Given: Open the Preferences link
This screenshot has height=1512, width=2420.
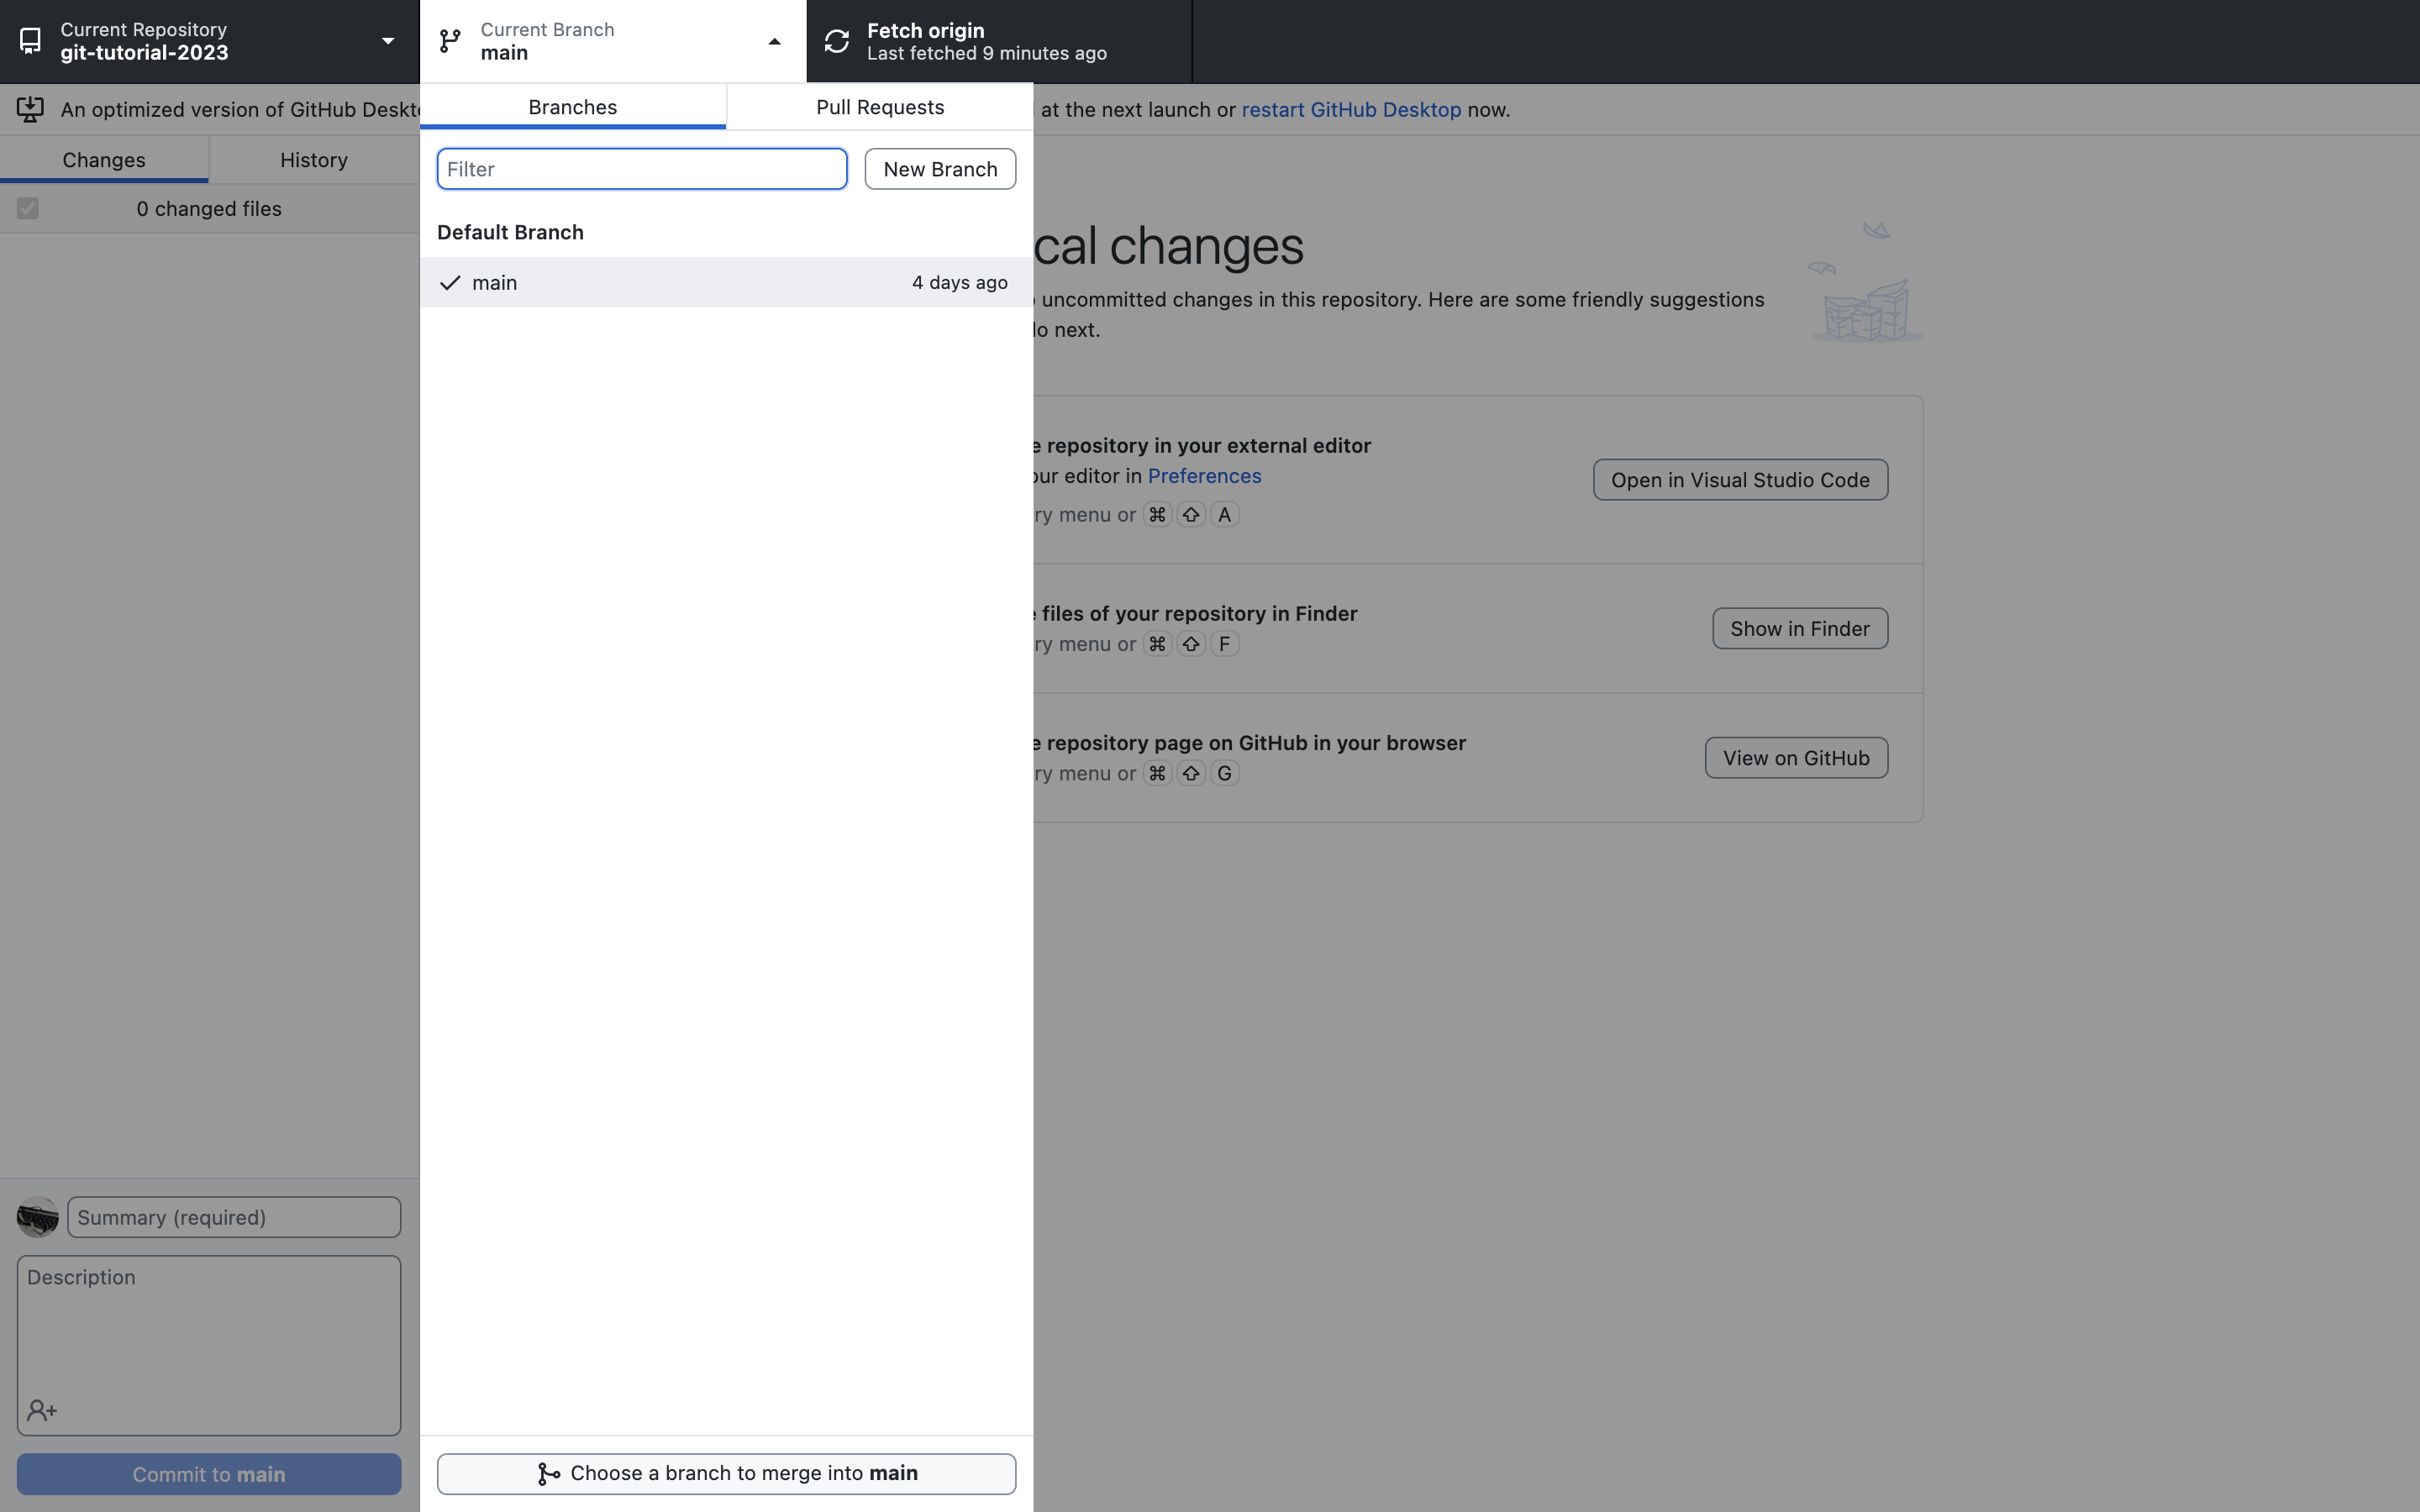Looking at the screenshot, I should tap(1203, 476).
